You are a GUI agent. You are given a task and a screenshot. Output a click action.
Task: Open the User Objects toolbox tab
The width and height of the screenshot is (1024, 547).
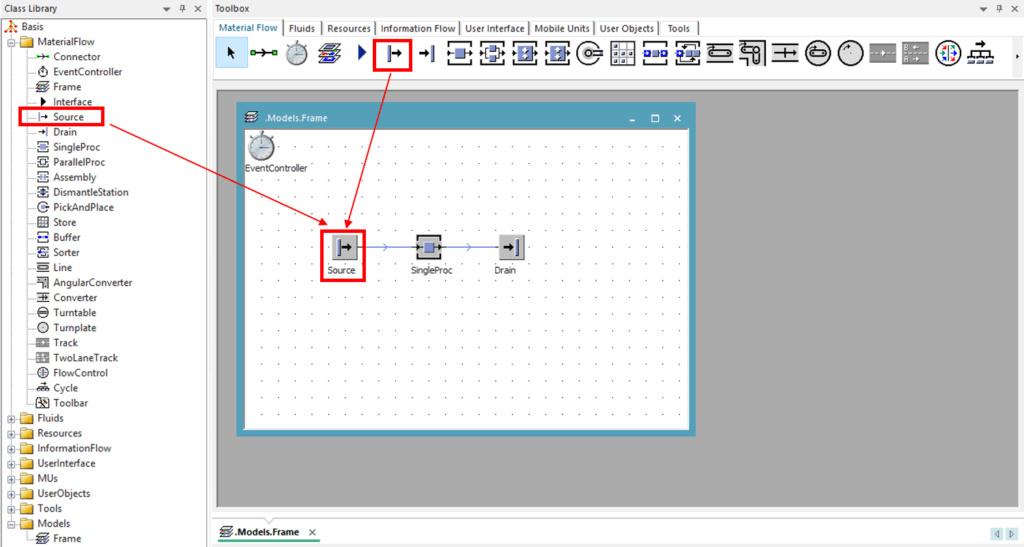pyautogui.click(x=626, y=29)
